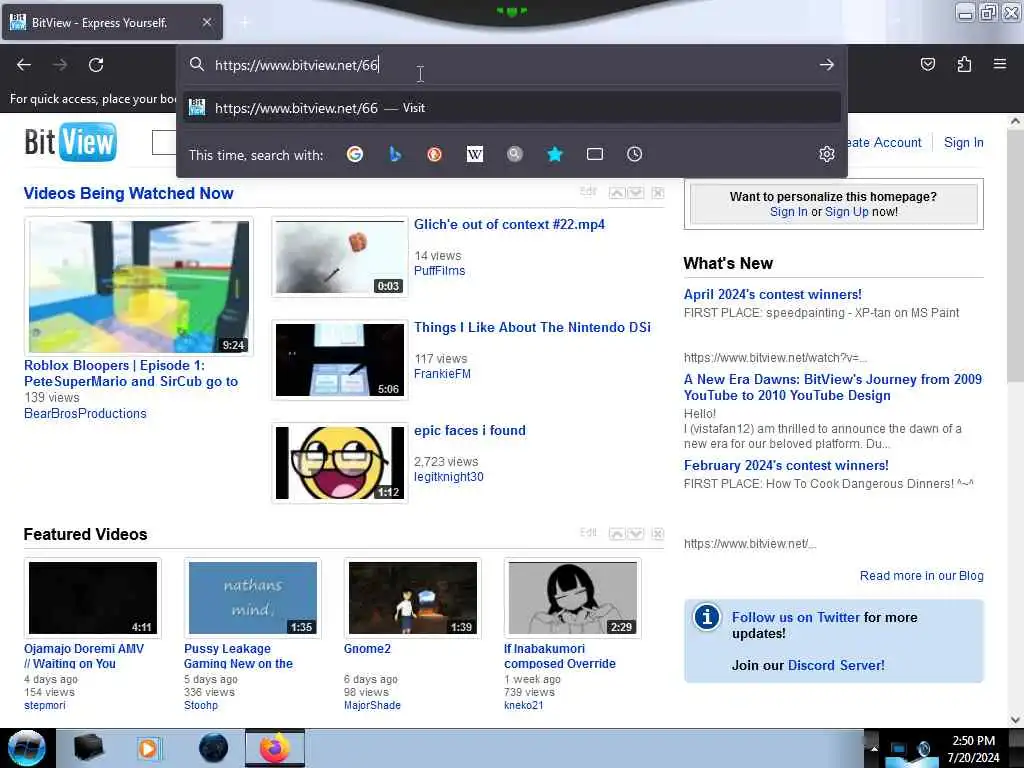Open the Windows Start orb
Viewport: 1024px width, 768px height.
point(26,748)
